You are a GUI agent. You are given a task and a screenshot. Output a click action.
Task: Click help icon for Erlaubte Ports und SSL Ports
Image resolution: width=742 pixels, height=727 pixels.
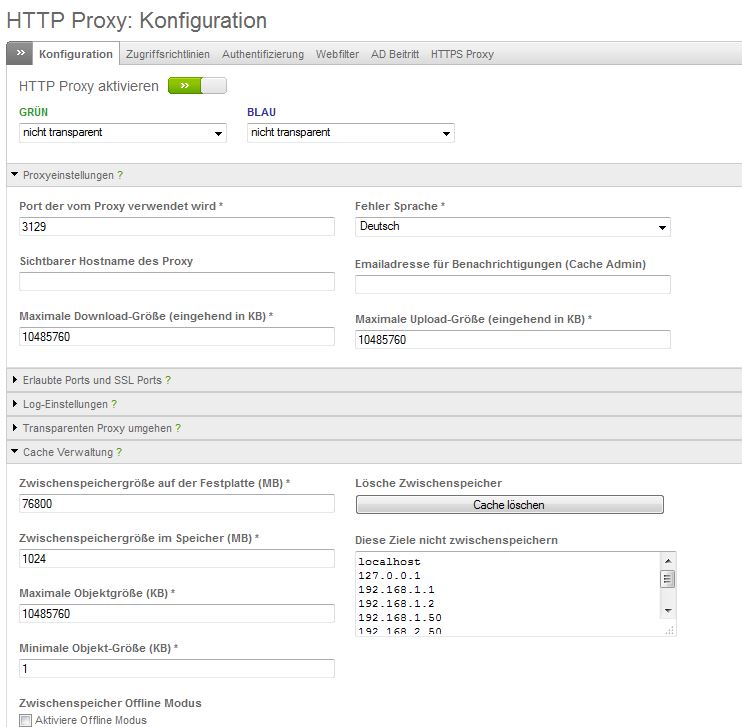[x=168, y=380]
